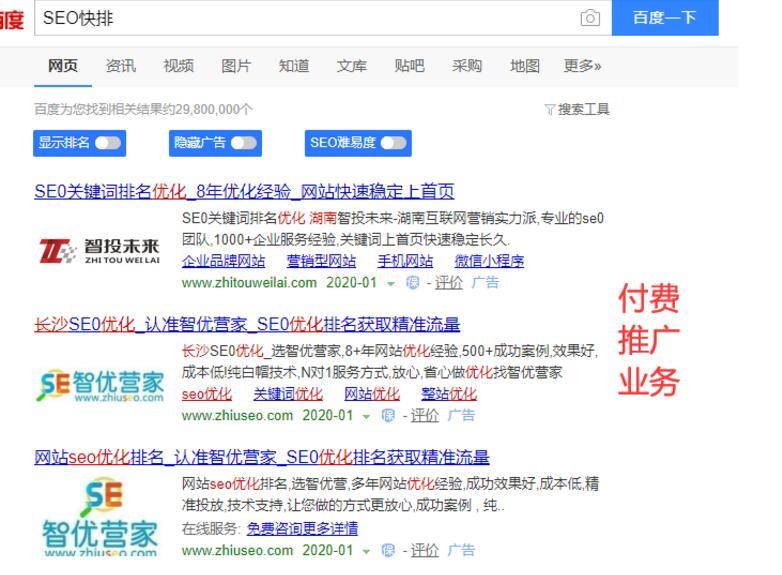Click the first 智优营家 logo image
This screenshot has width=782, height=575.
[100, 383]
